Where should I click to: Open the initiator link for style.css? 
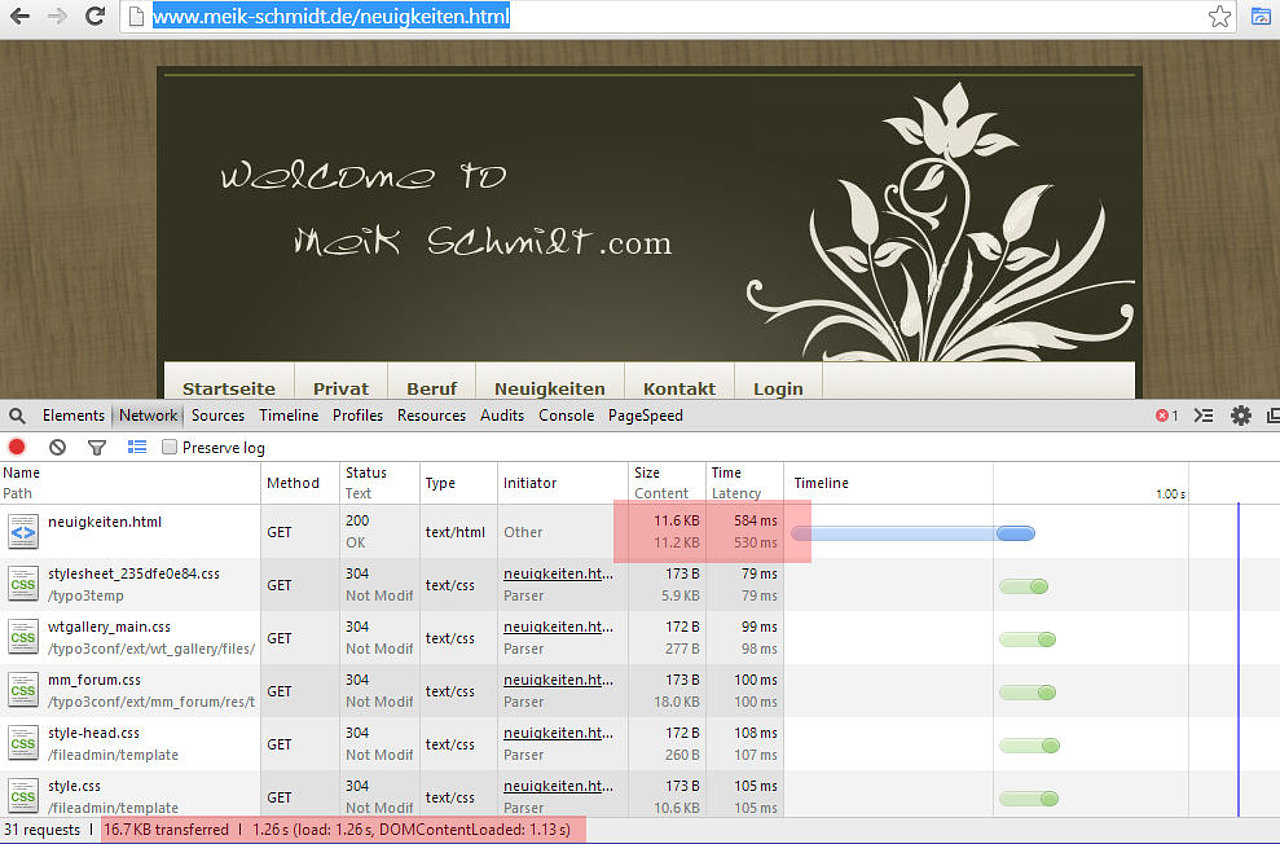tap(558, 786)
